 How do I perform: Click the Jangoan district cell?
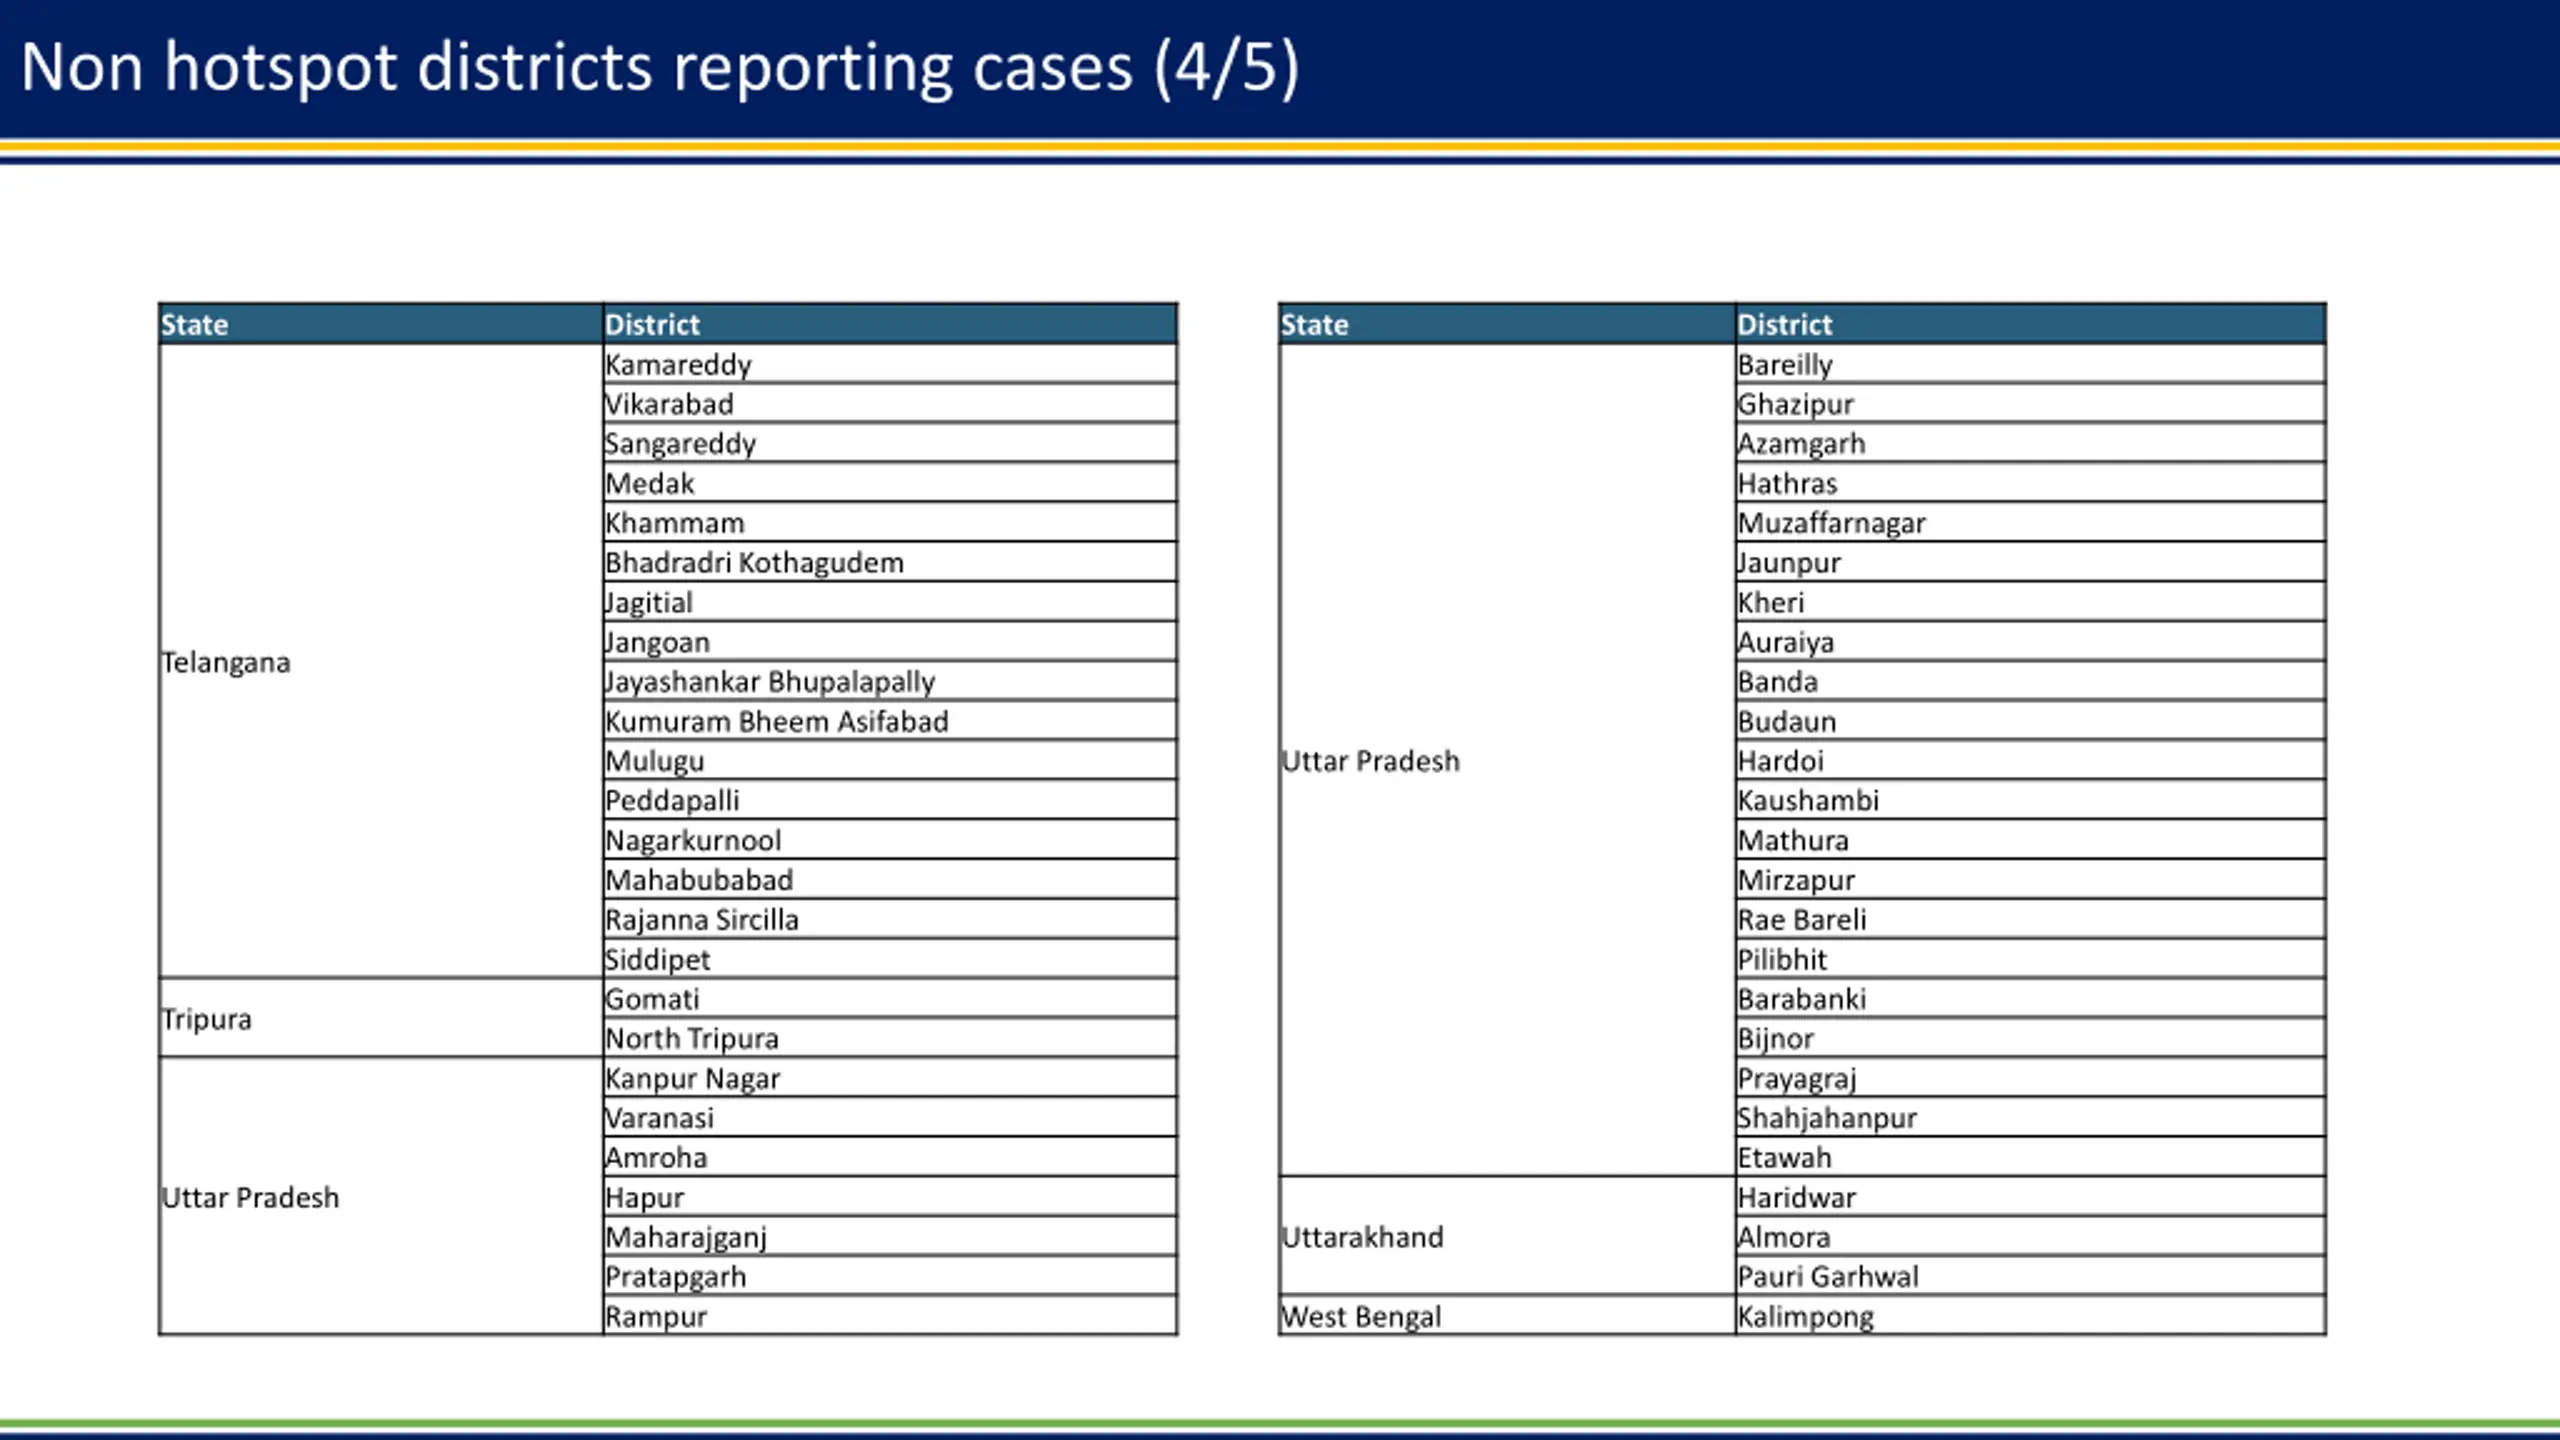coord(890,642)
